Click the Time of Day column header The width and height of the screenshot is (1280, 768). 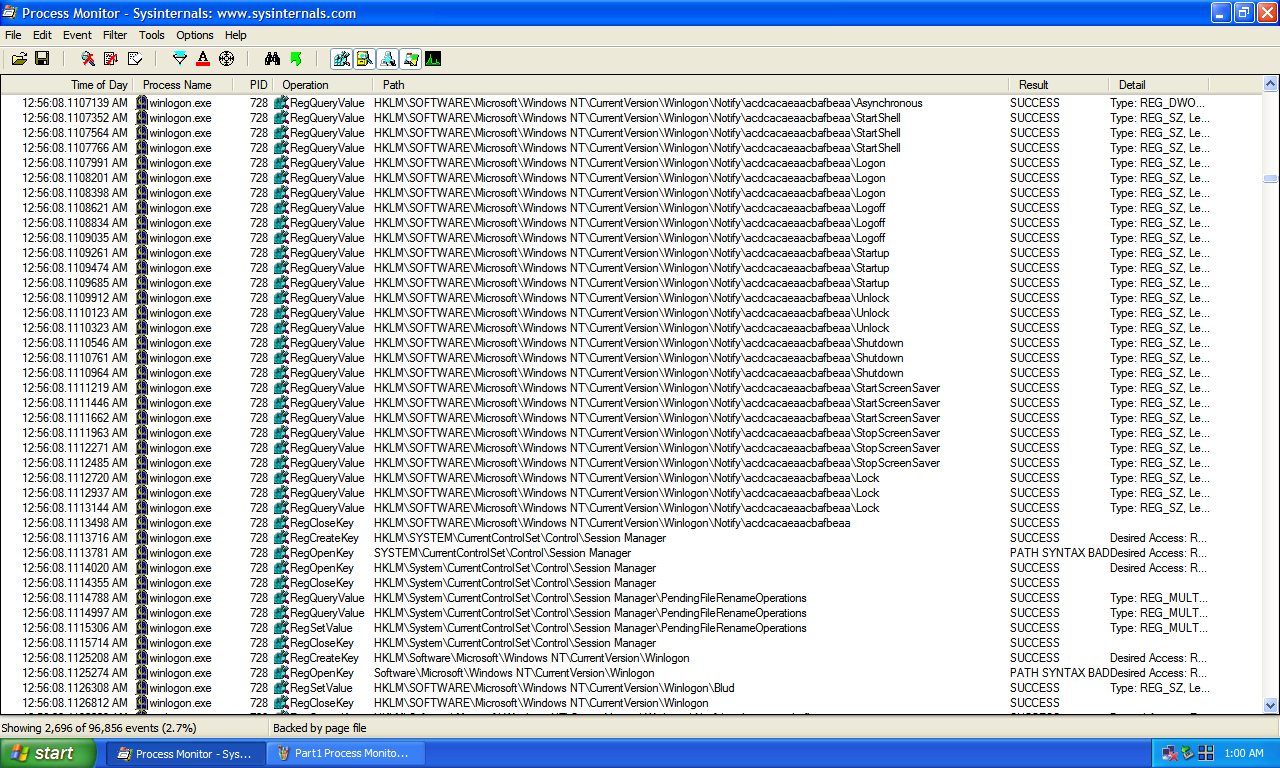(x=68, y=85)
